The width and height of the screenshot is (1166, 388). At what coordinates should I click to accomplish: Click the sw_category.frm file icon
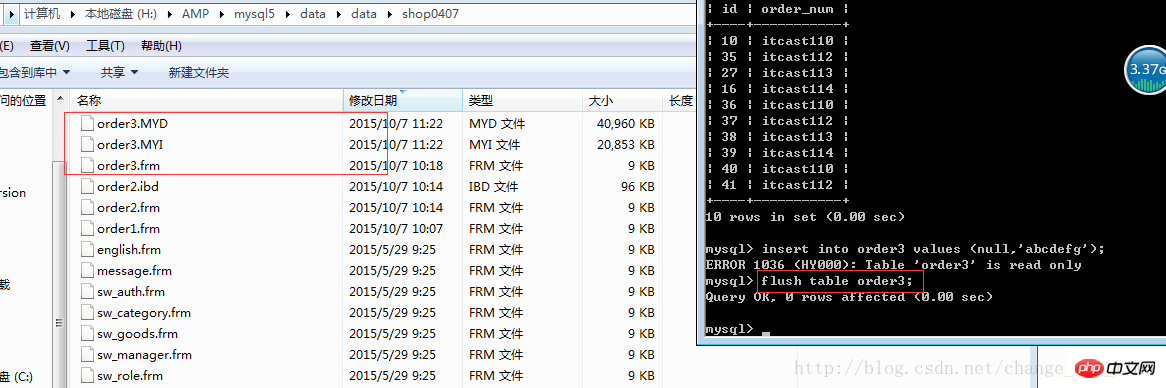(86, 312)
